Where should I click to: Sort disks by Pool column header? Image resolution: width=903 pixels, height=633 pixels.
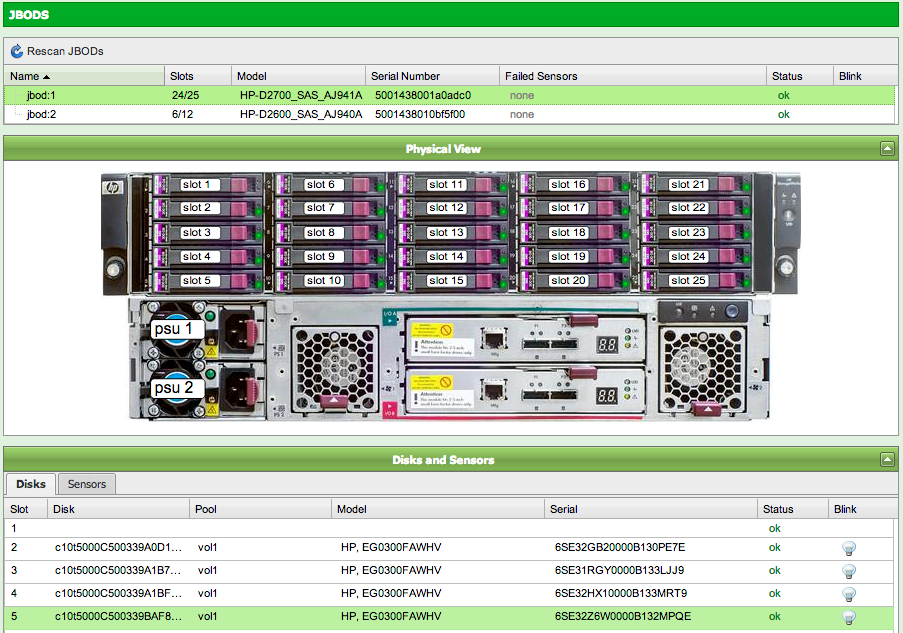click(x=260, y=509)
